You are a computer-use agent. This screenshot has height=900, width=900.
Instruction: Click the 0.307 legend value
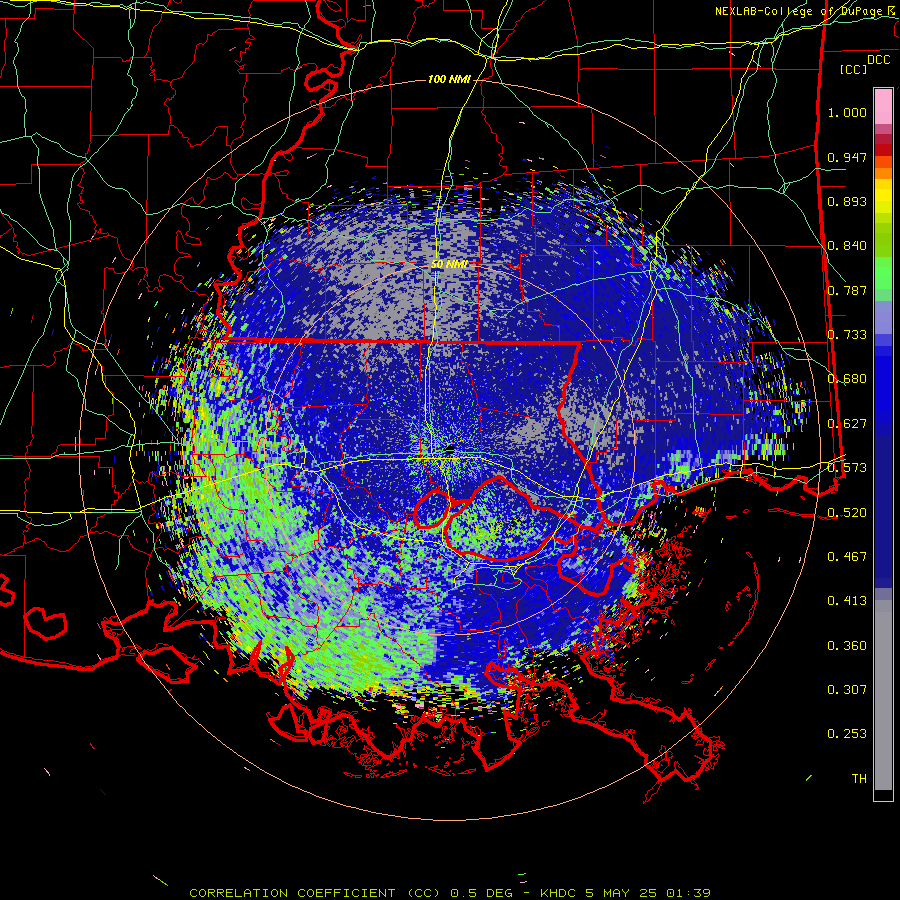coord(847,690)
